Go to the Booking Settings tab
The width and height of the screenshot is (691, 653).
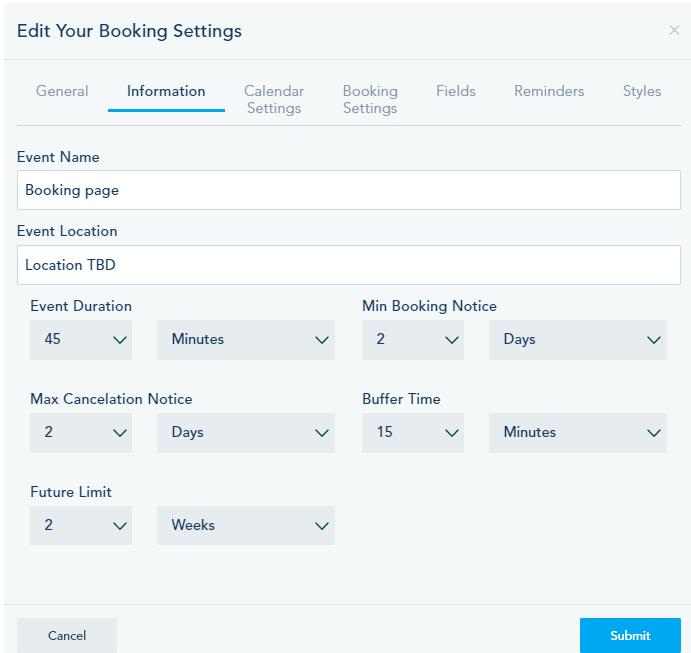click(370, 99)
